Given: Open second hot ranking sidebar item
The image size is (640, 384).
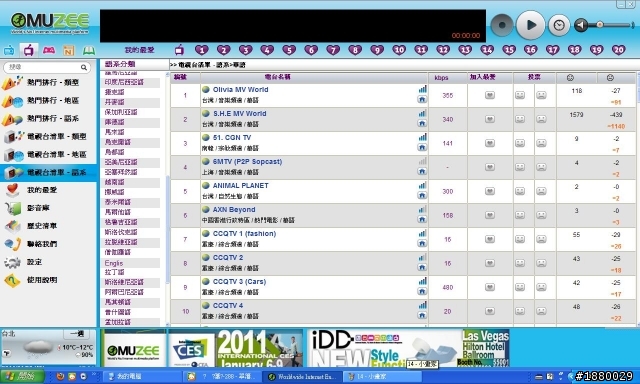Looking at the screenshot, I should click(48, 100).
